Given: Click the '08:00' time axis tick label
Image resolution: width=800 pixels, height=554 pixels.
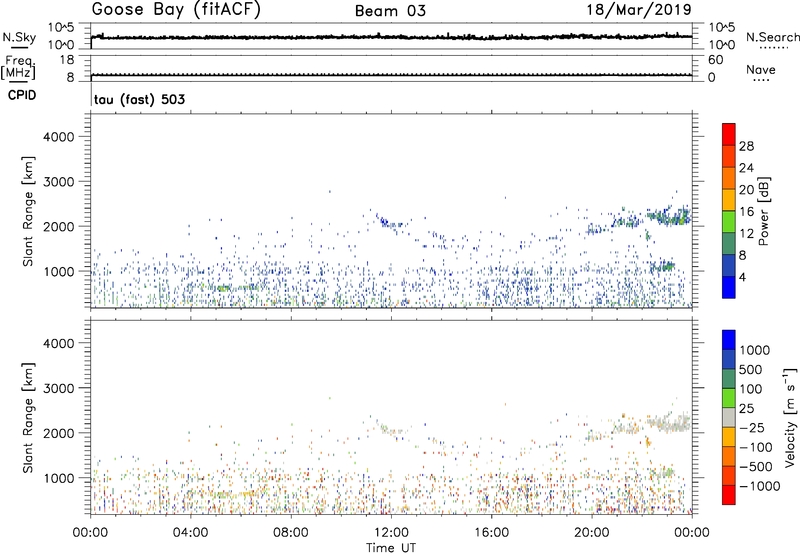Looking at the screenshot, I should tap(291, 533).
